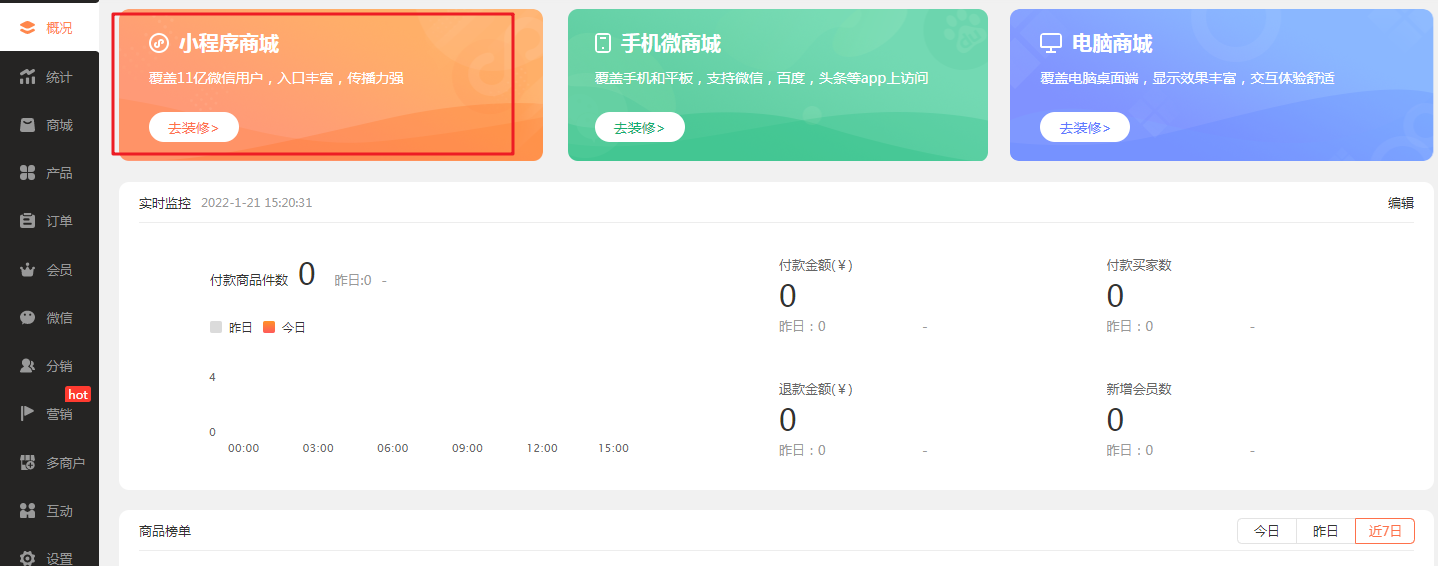Click the 商品榜单 section heading
Image resolution: width=1438 pixels, height=566 pixels.
[165, 531]
